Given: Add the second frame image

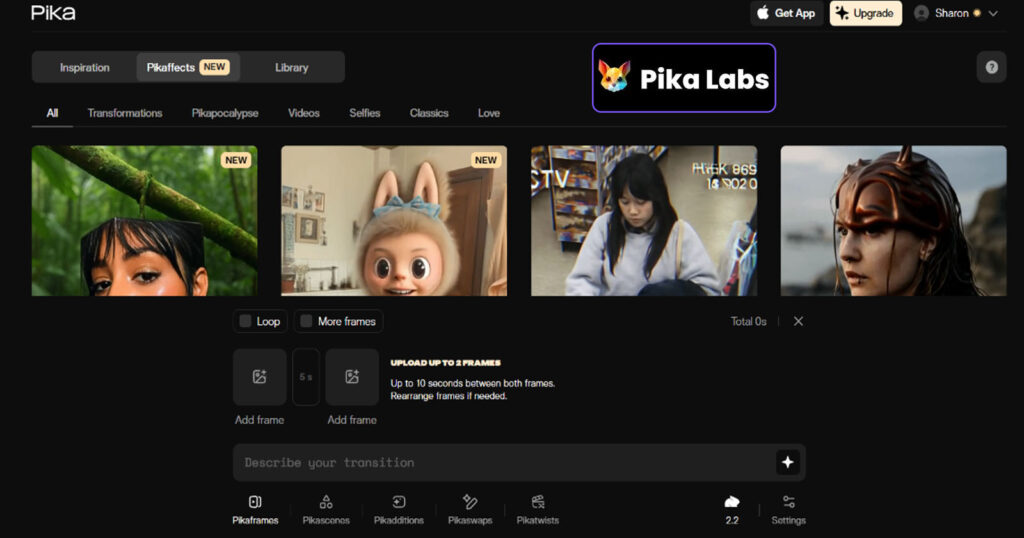Looking at the screenshot, I should 352,377.
